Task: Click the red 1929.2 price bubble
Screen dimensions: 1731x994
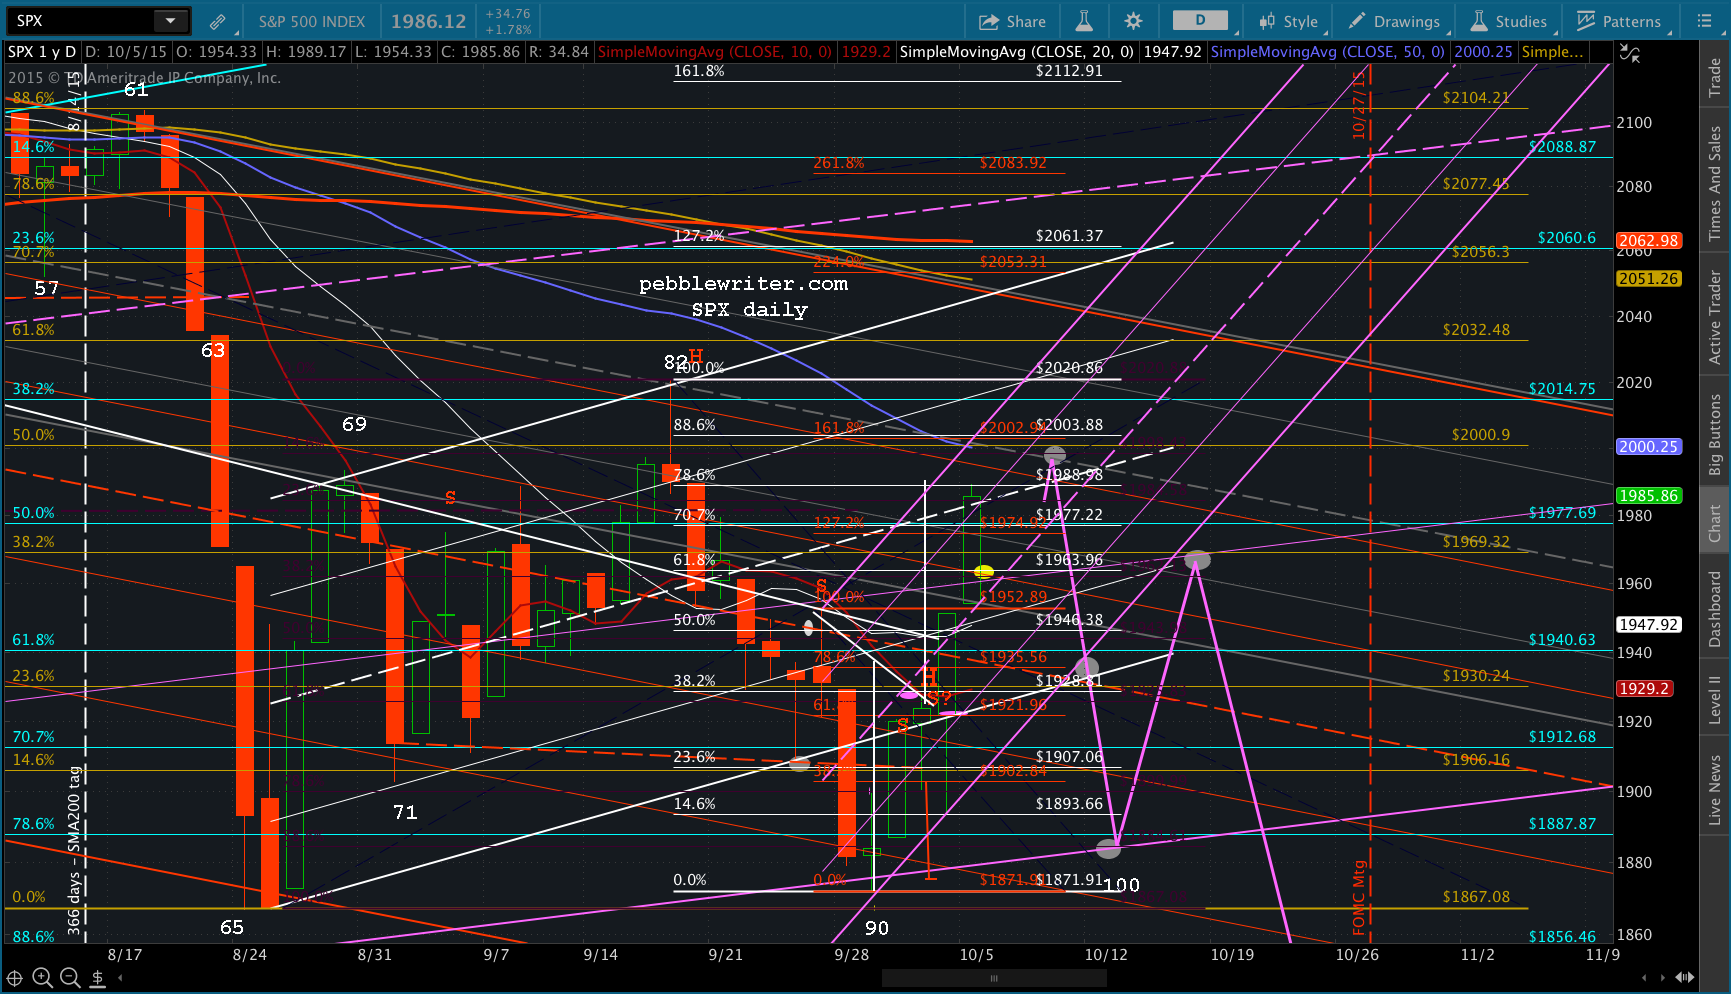Action: point(1644,689)
